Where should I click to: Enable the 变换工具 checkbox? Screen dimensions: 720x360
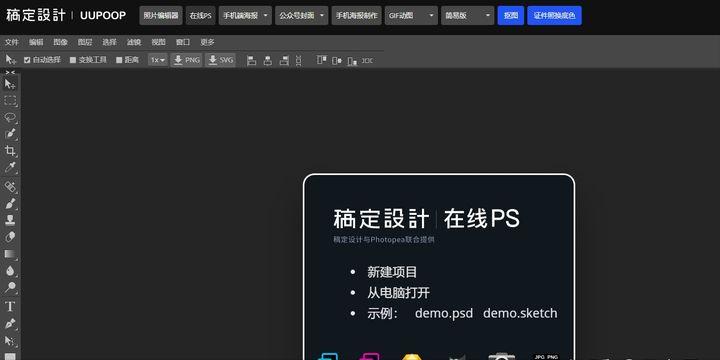click(x=73, y=60)
